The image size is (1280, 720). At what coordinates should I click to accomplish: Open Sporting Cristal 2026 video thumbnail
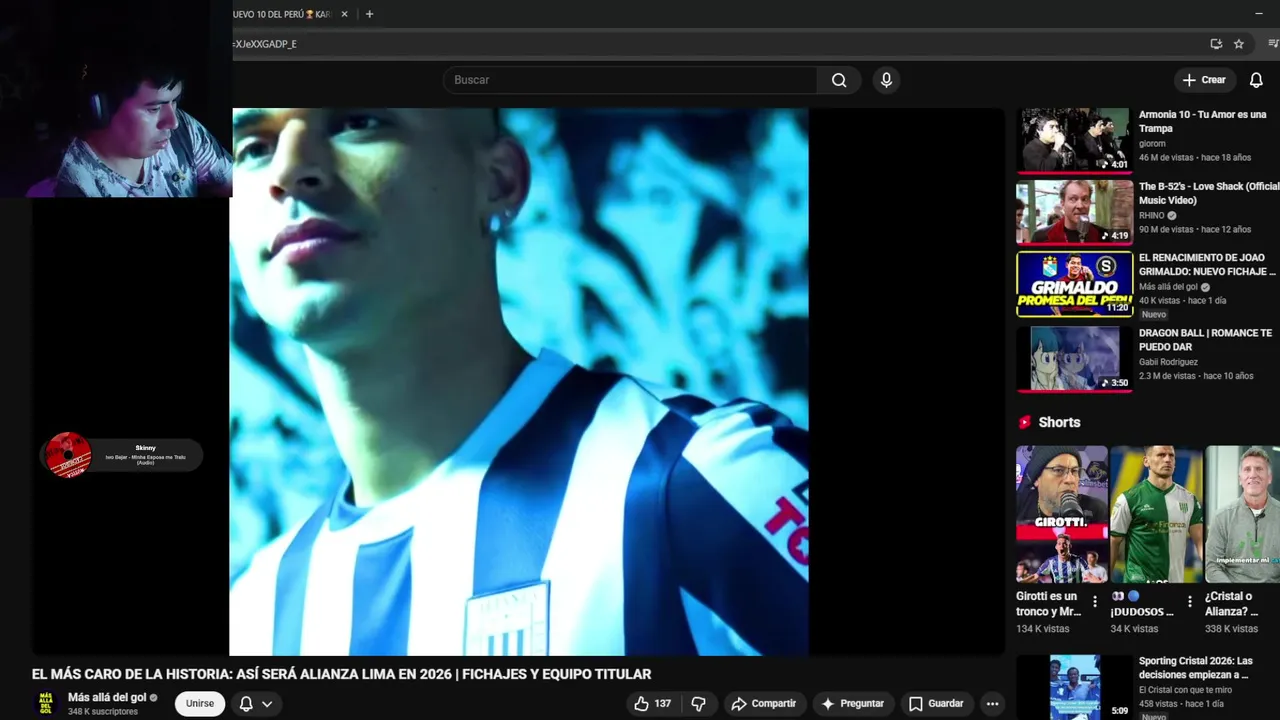coord(1074,687)
